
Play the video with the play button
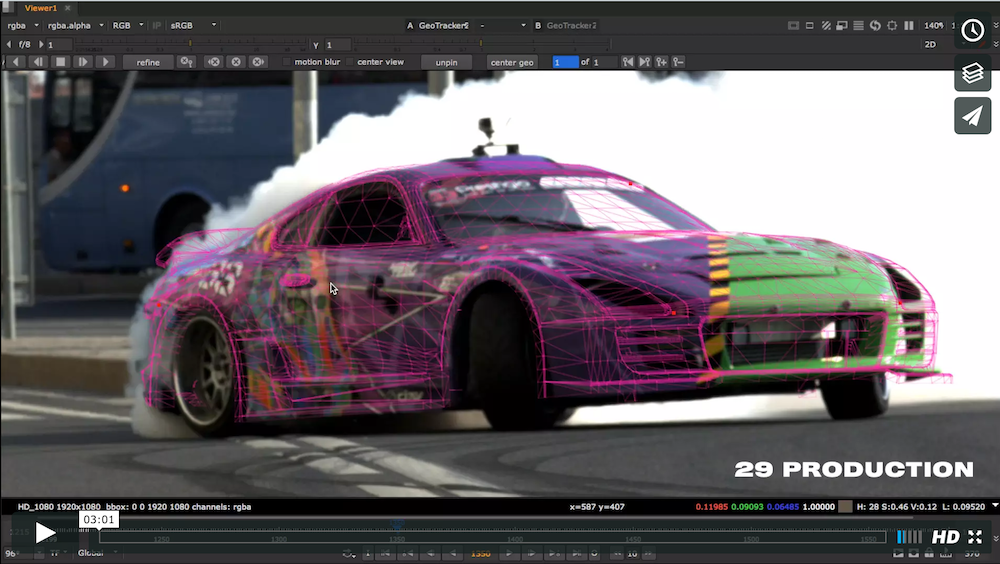[46, 533]
